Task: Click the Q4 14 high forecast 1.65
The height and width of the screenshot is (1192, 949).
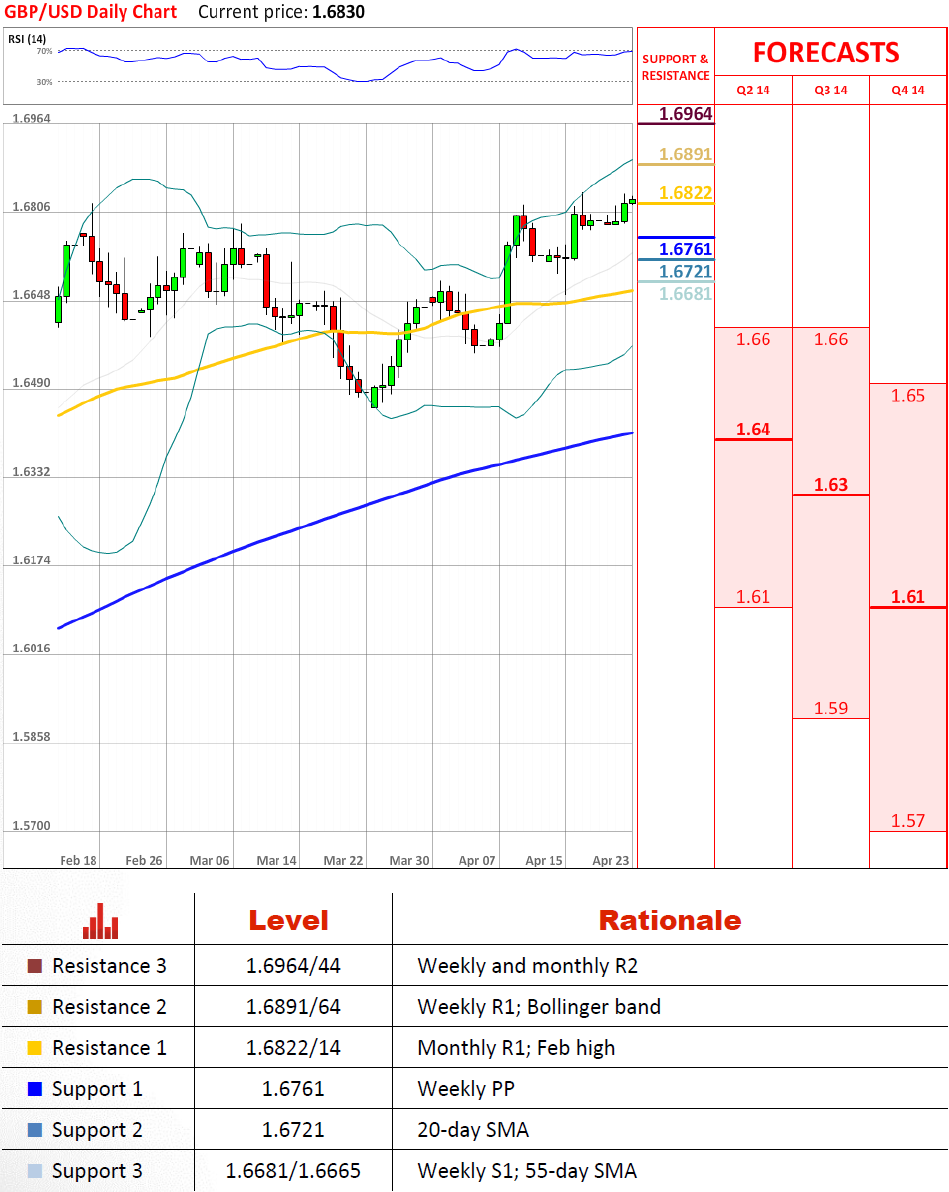Action: 908,396
